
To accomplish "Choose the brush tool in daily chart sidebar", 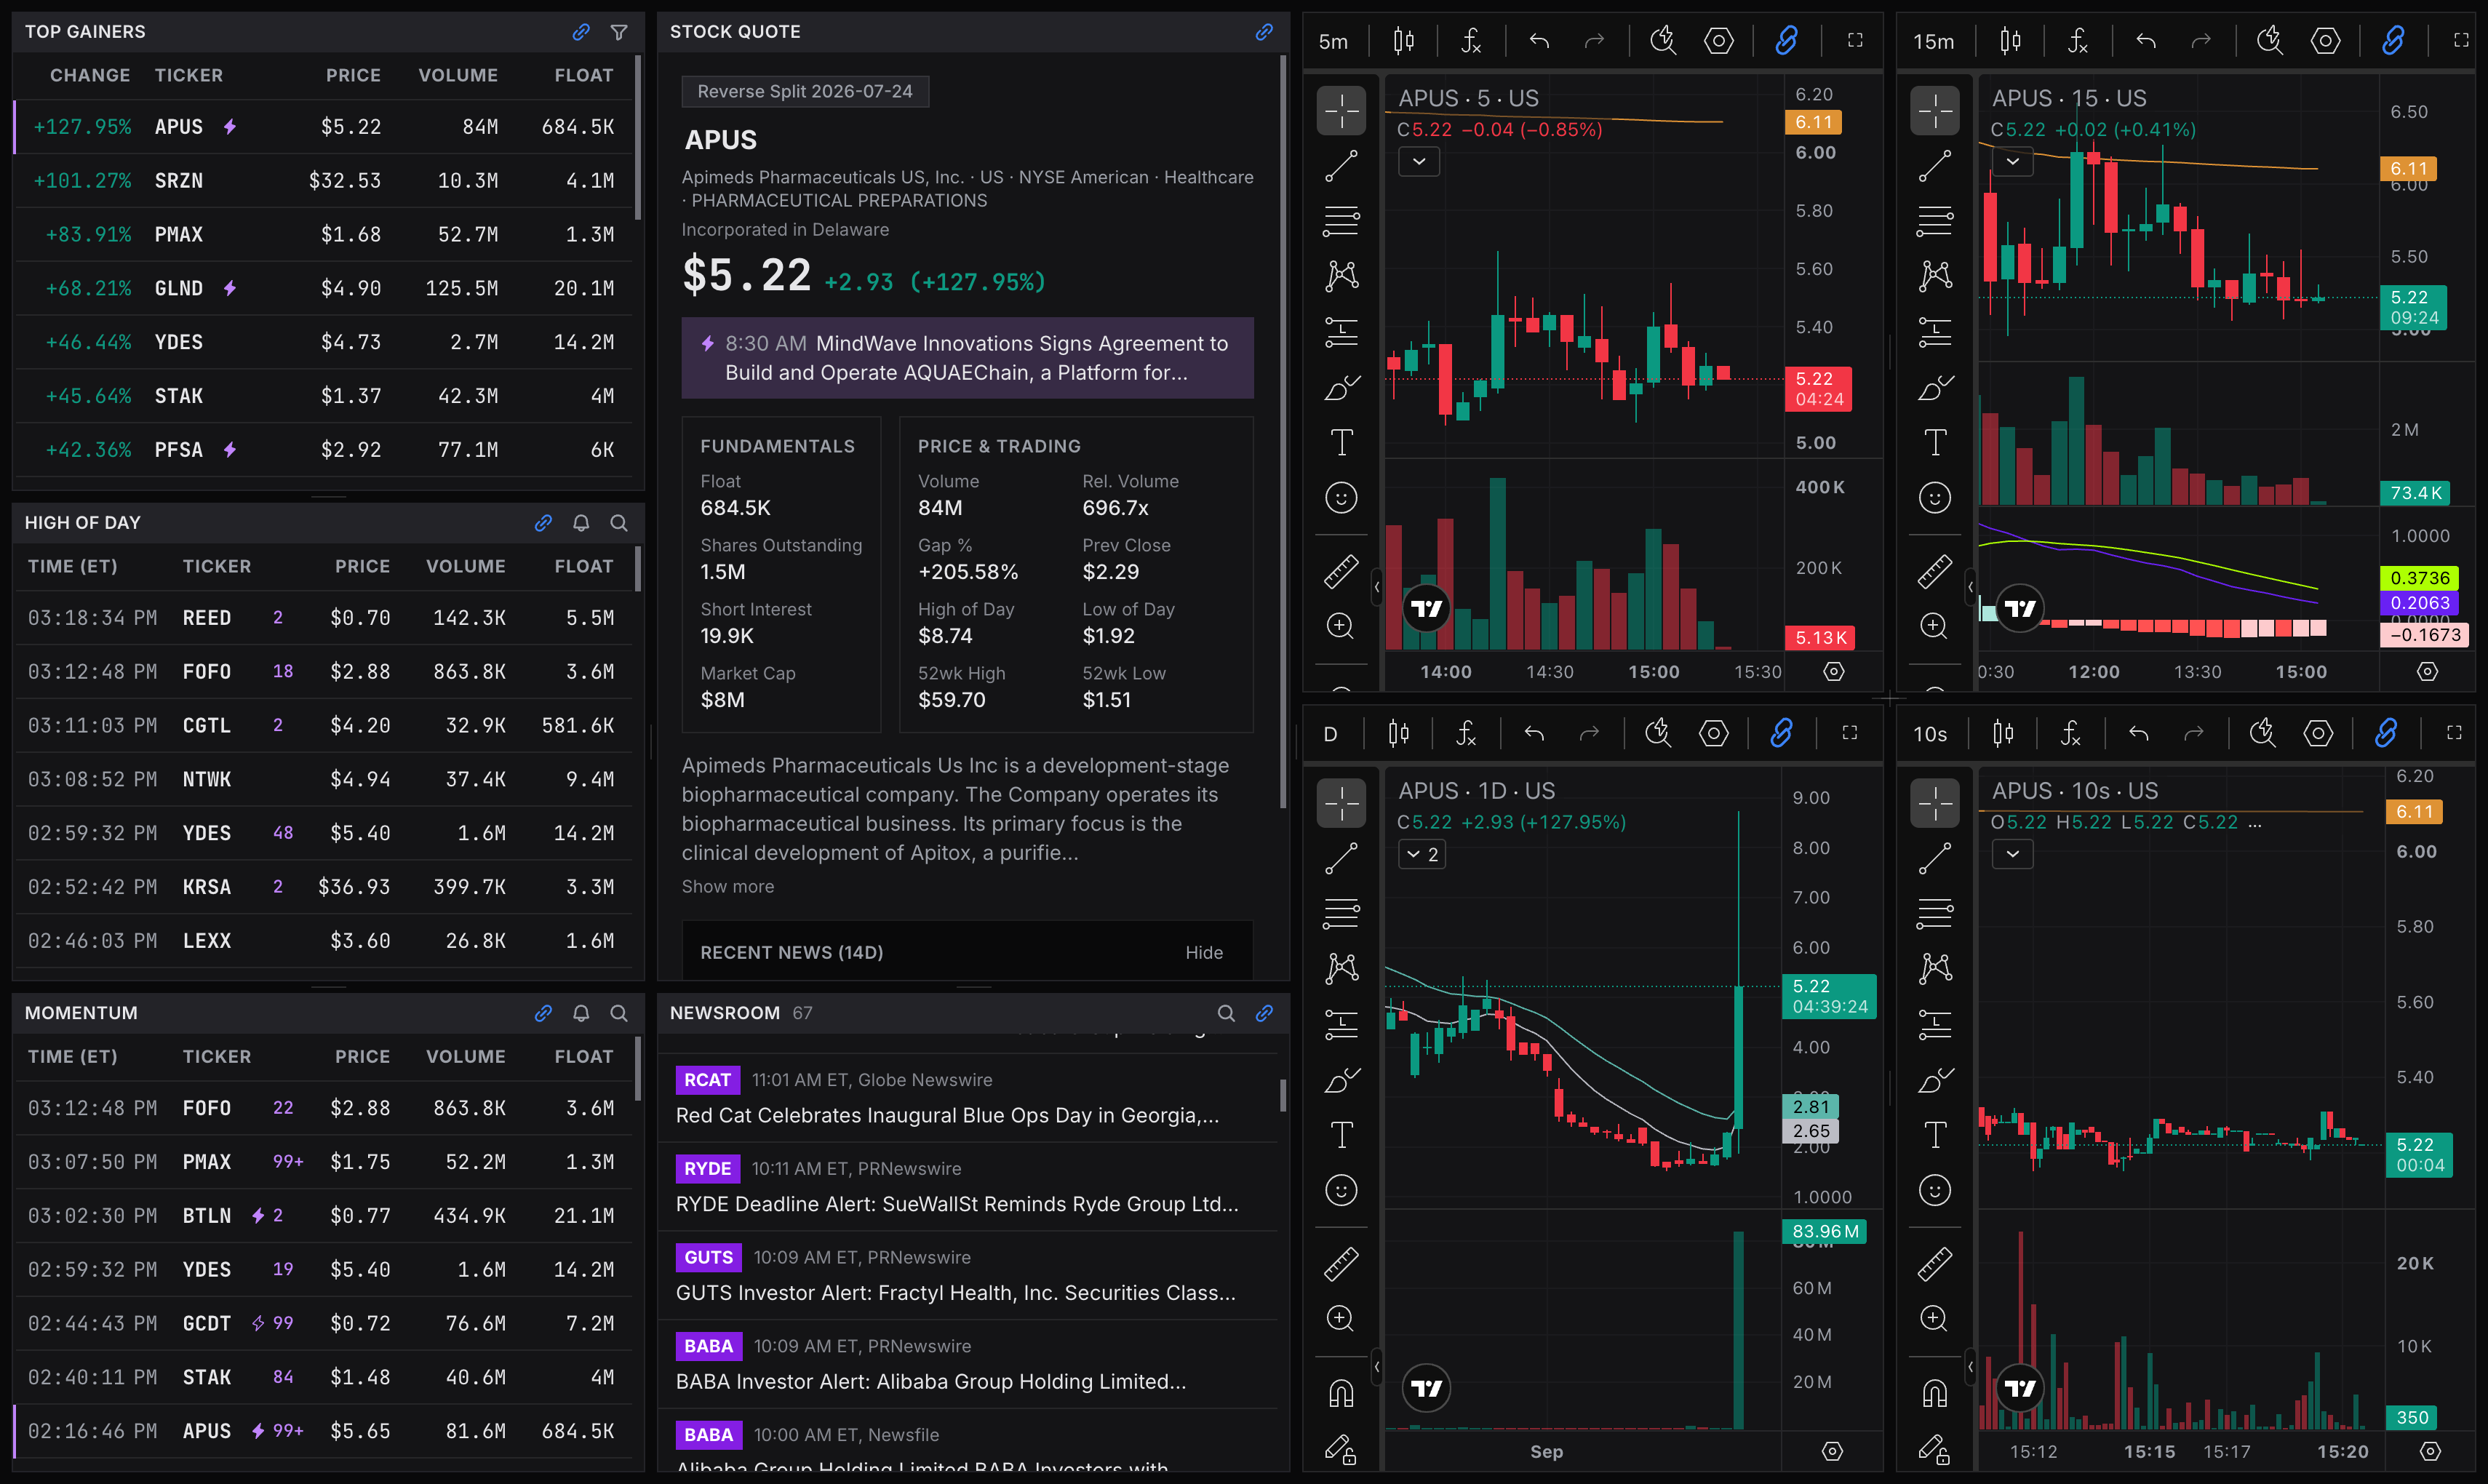I will (x=1341, y=1080).
